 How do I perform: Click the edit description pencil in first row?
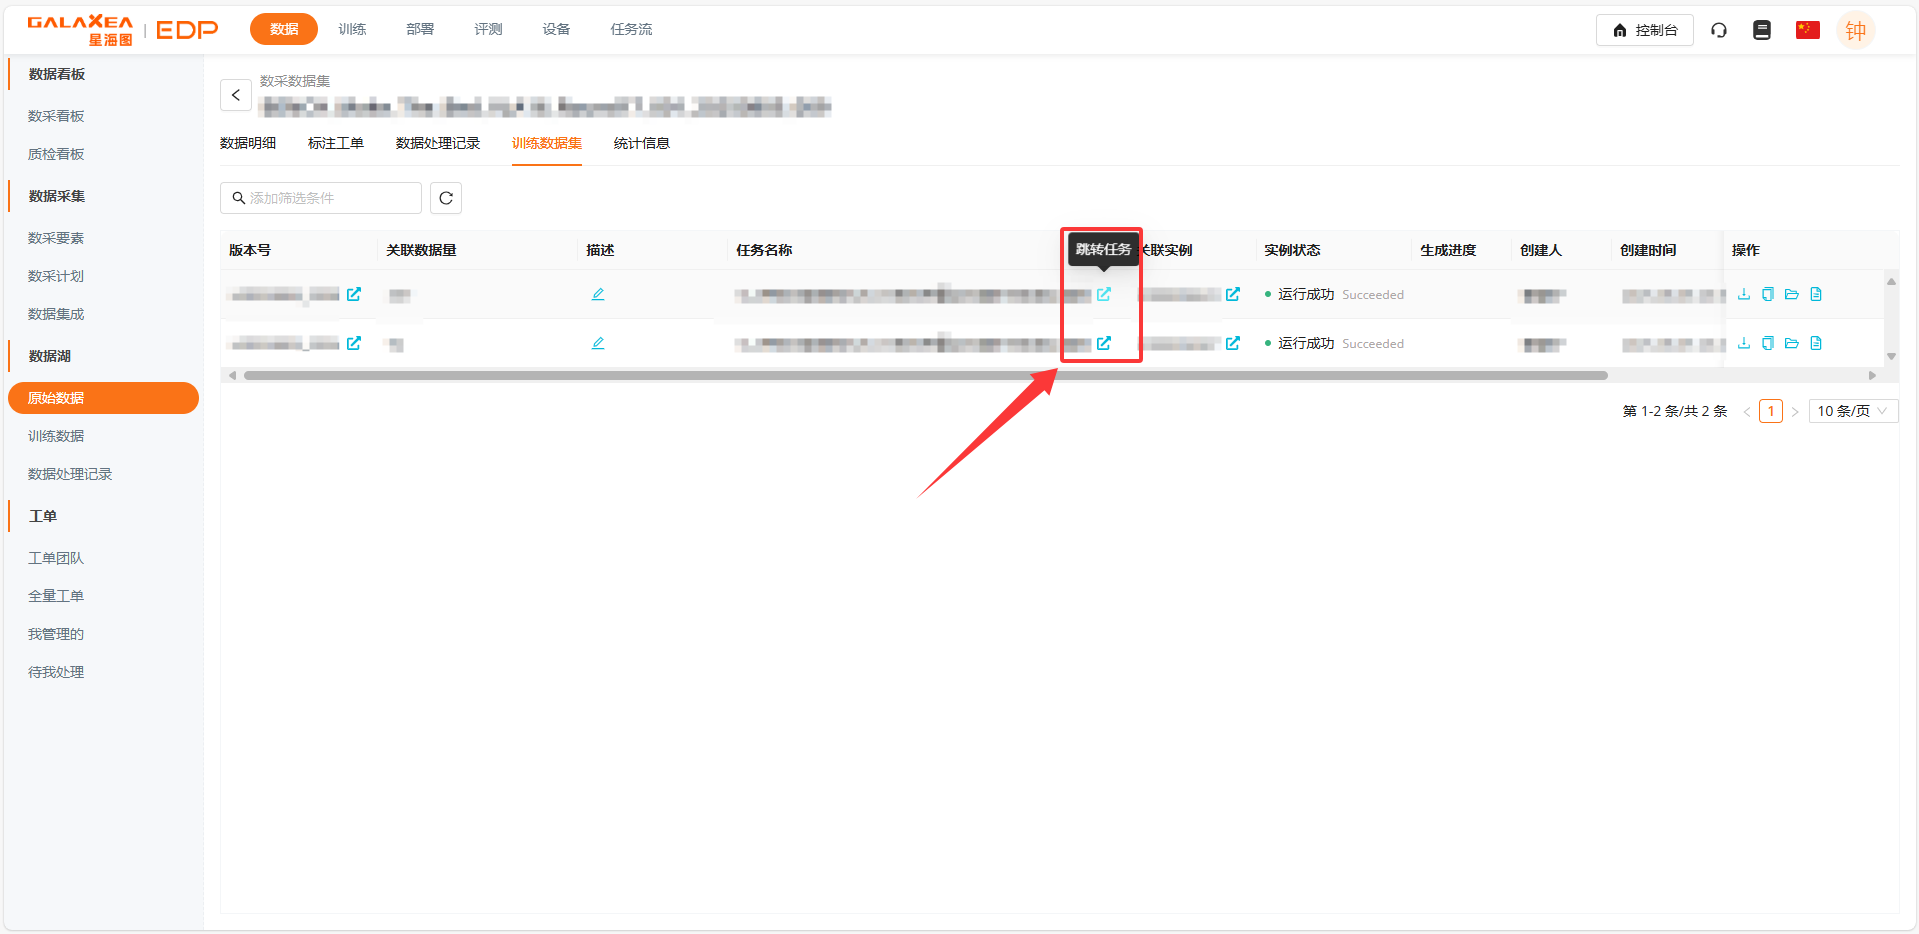(x=598, y=294)
